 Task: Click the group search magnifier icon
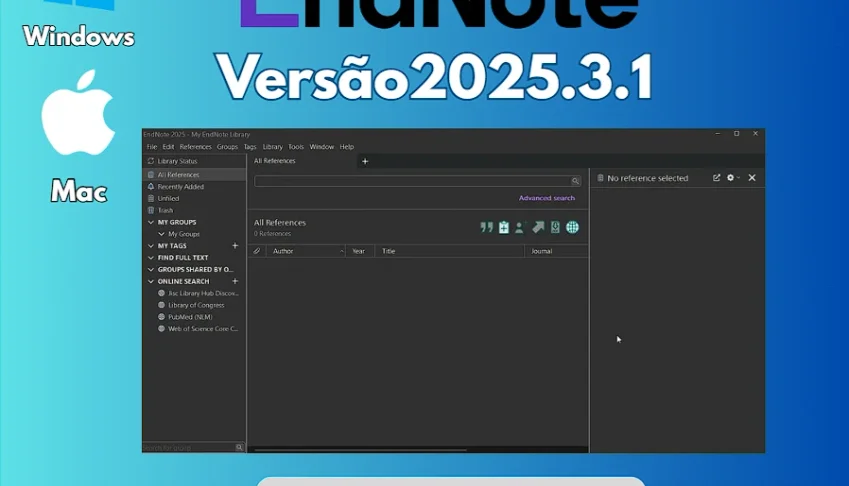point(239,448)
